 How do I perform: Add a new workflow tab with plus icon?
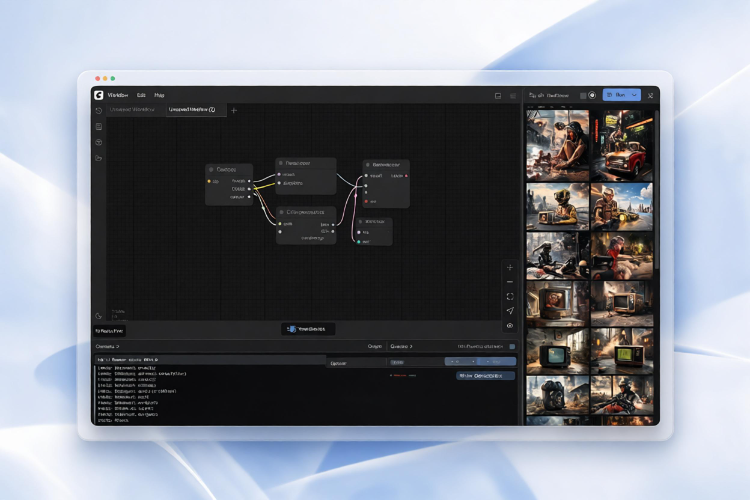(x=234, y=111)
